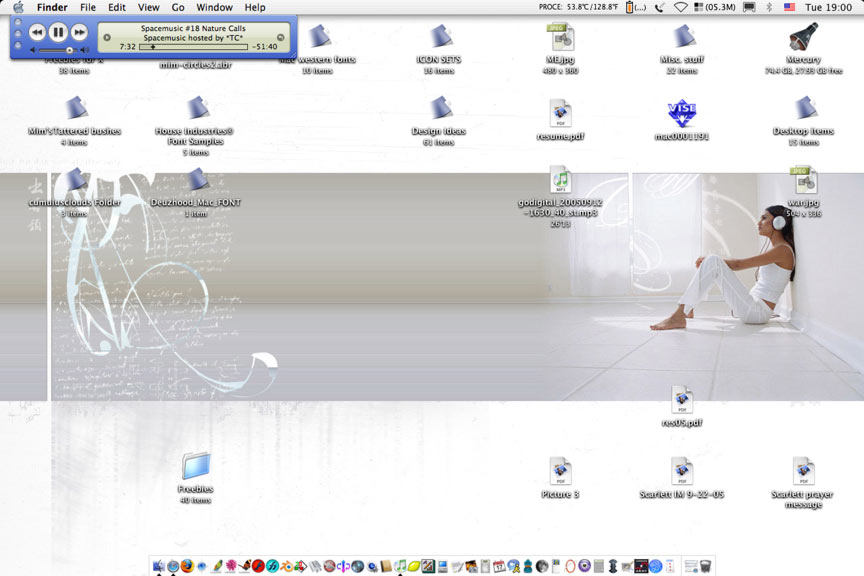Click right arrow in iTunes display
This screenshot has height=576, width=864.
280,37
